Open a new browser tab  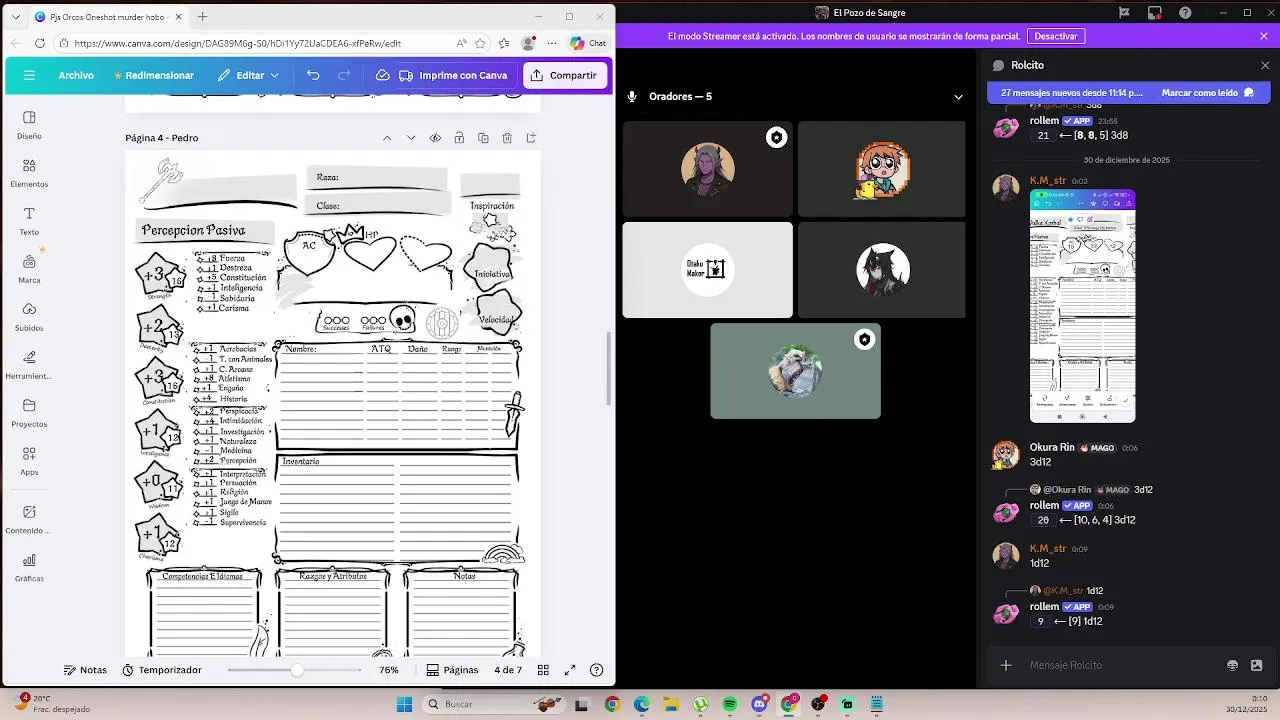coord(202,17)
